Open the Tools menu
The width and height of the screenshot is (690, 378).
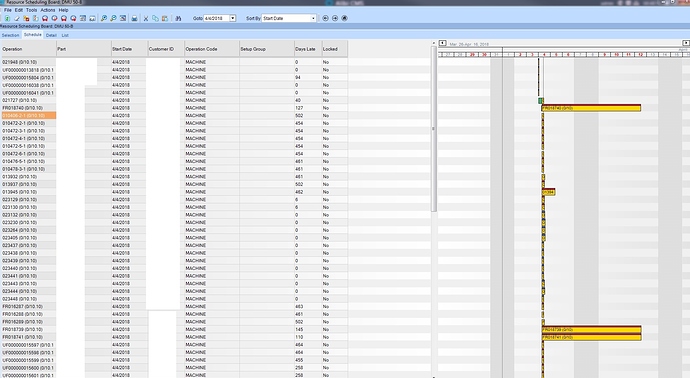click(x=31, y=10)
